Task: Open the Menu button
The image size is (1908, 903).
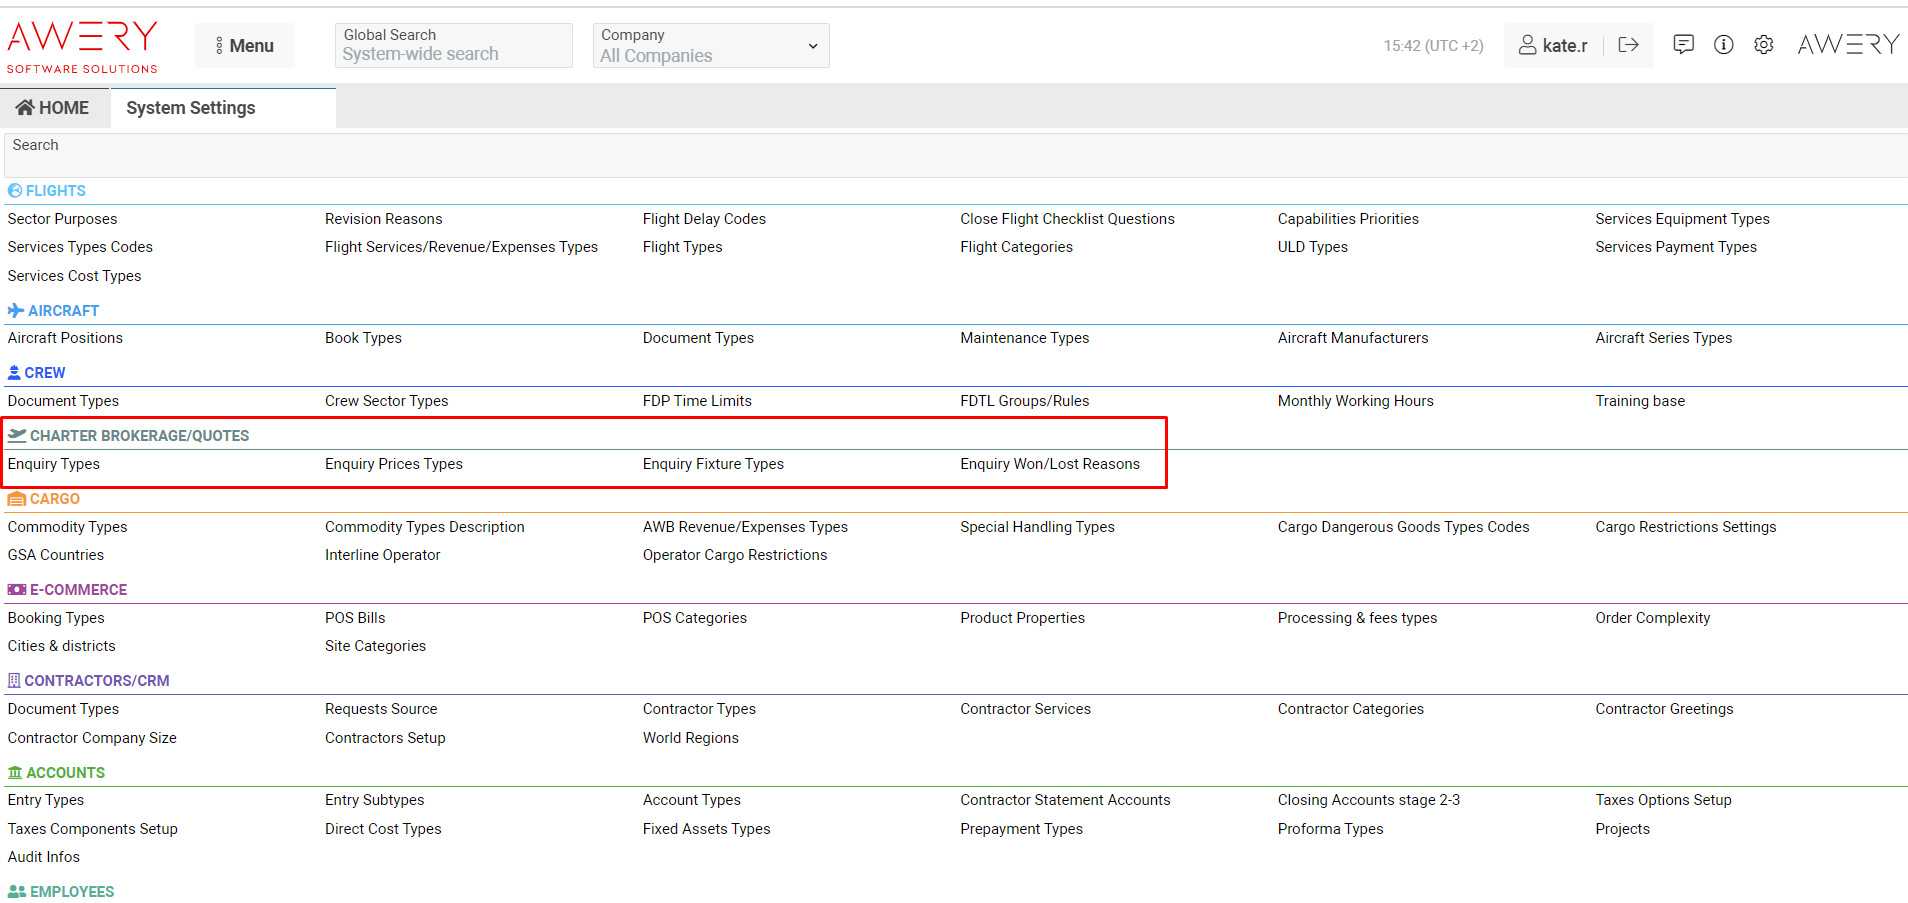Action: (245, 46)
